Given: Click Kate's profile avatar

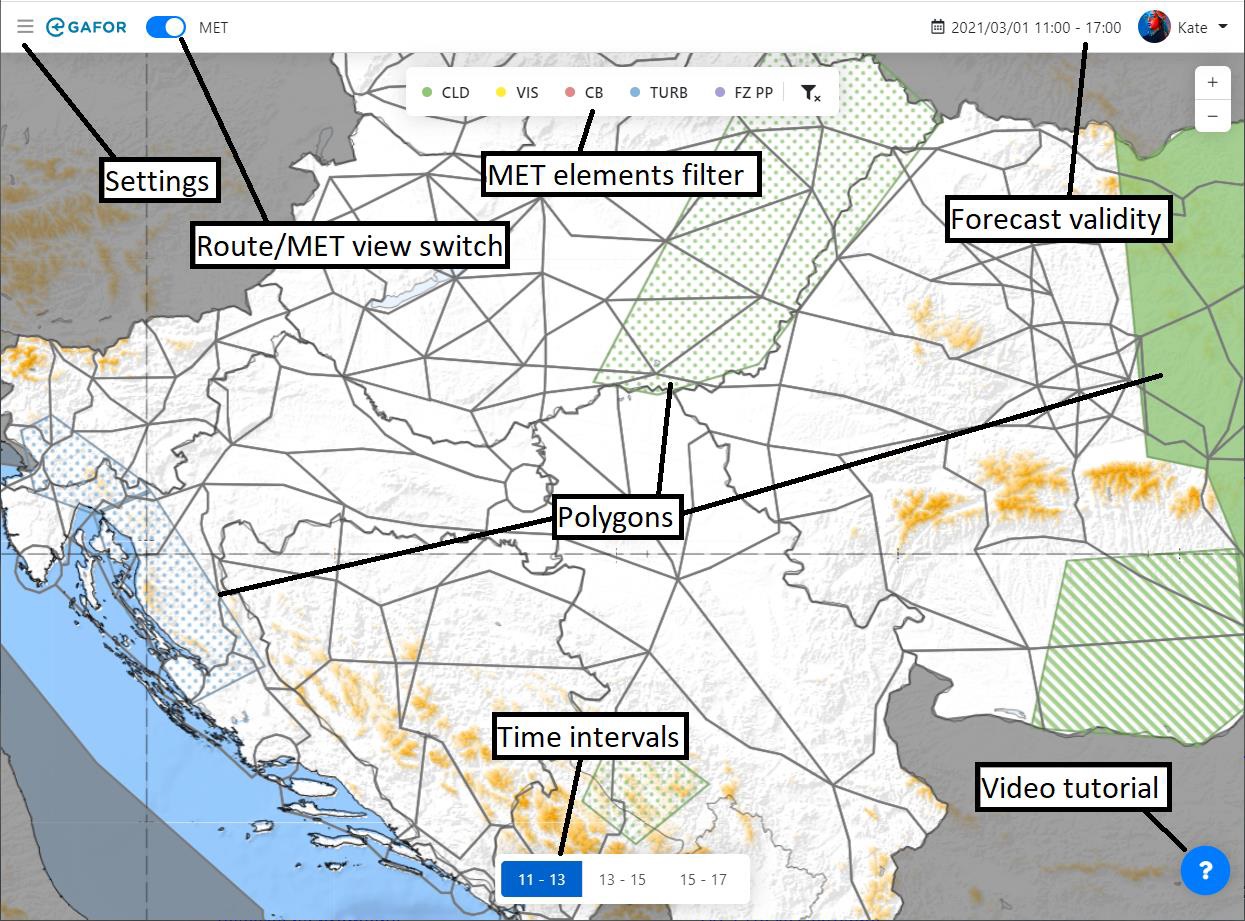Looking at the screenshot, I should [x=1154, y=27].
